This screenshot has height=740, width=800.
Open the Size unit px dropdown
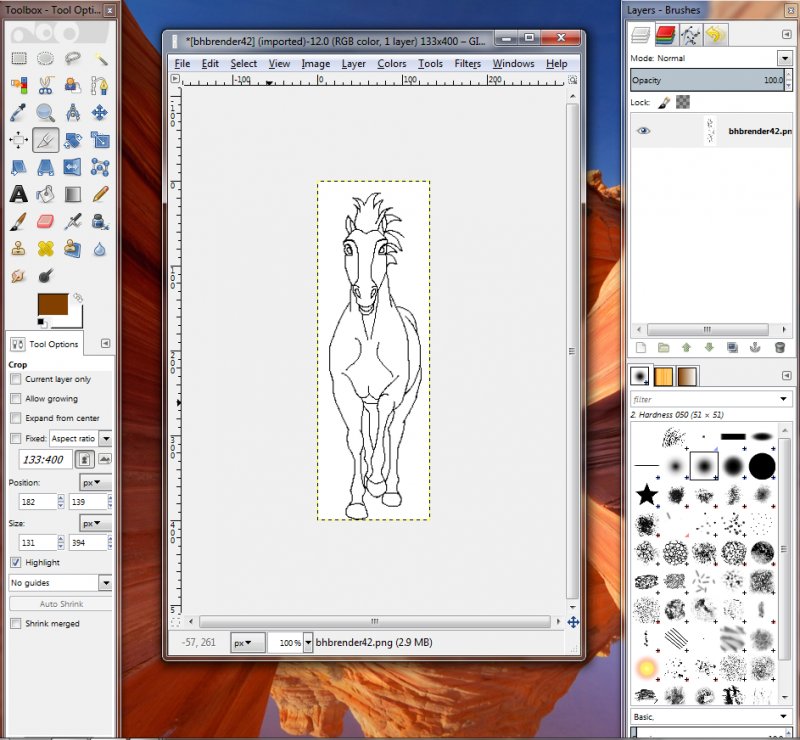[95, 524]
